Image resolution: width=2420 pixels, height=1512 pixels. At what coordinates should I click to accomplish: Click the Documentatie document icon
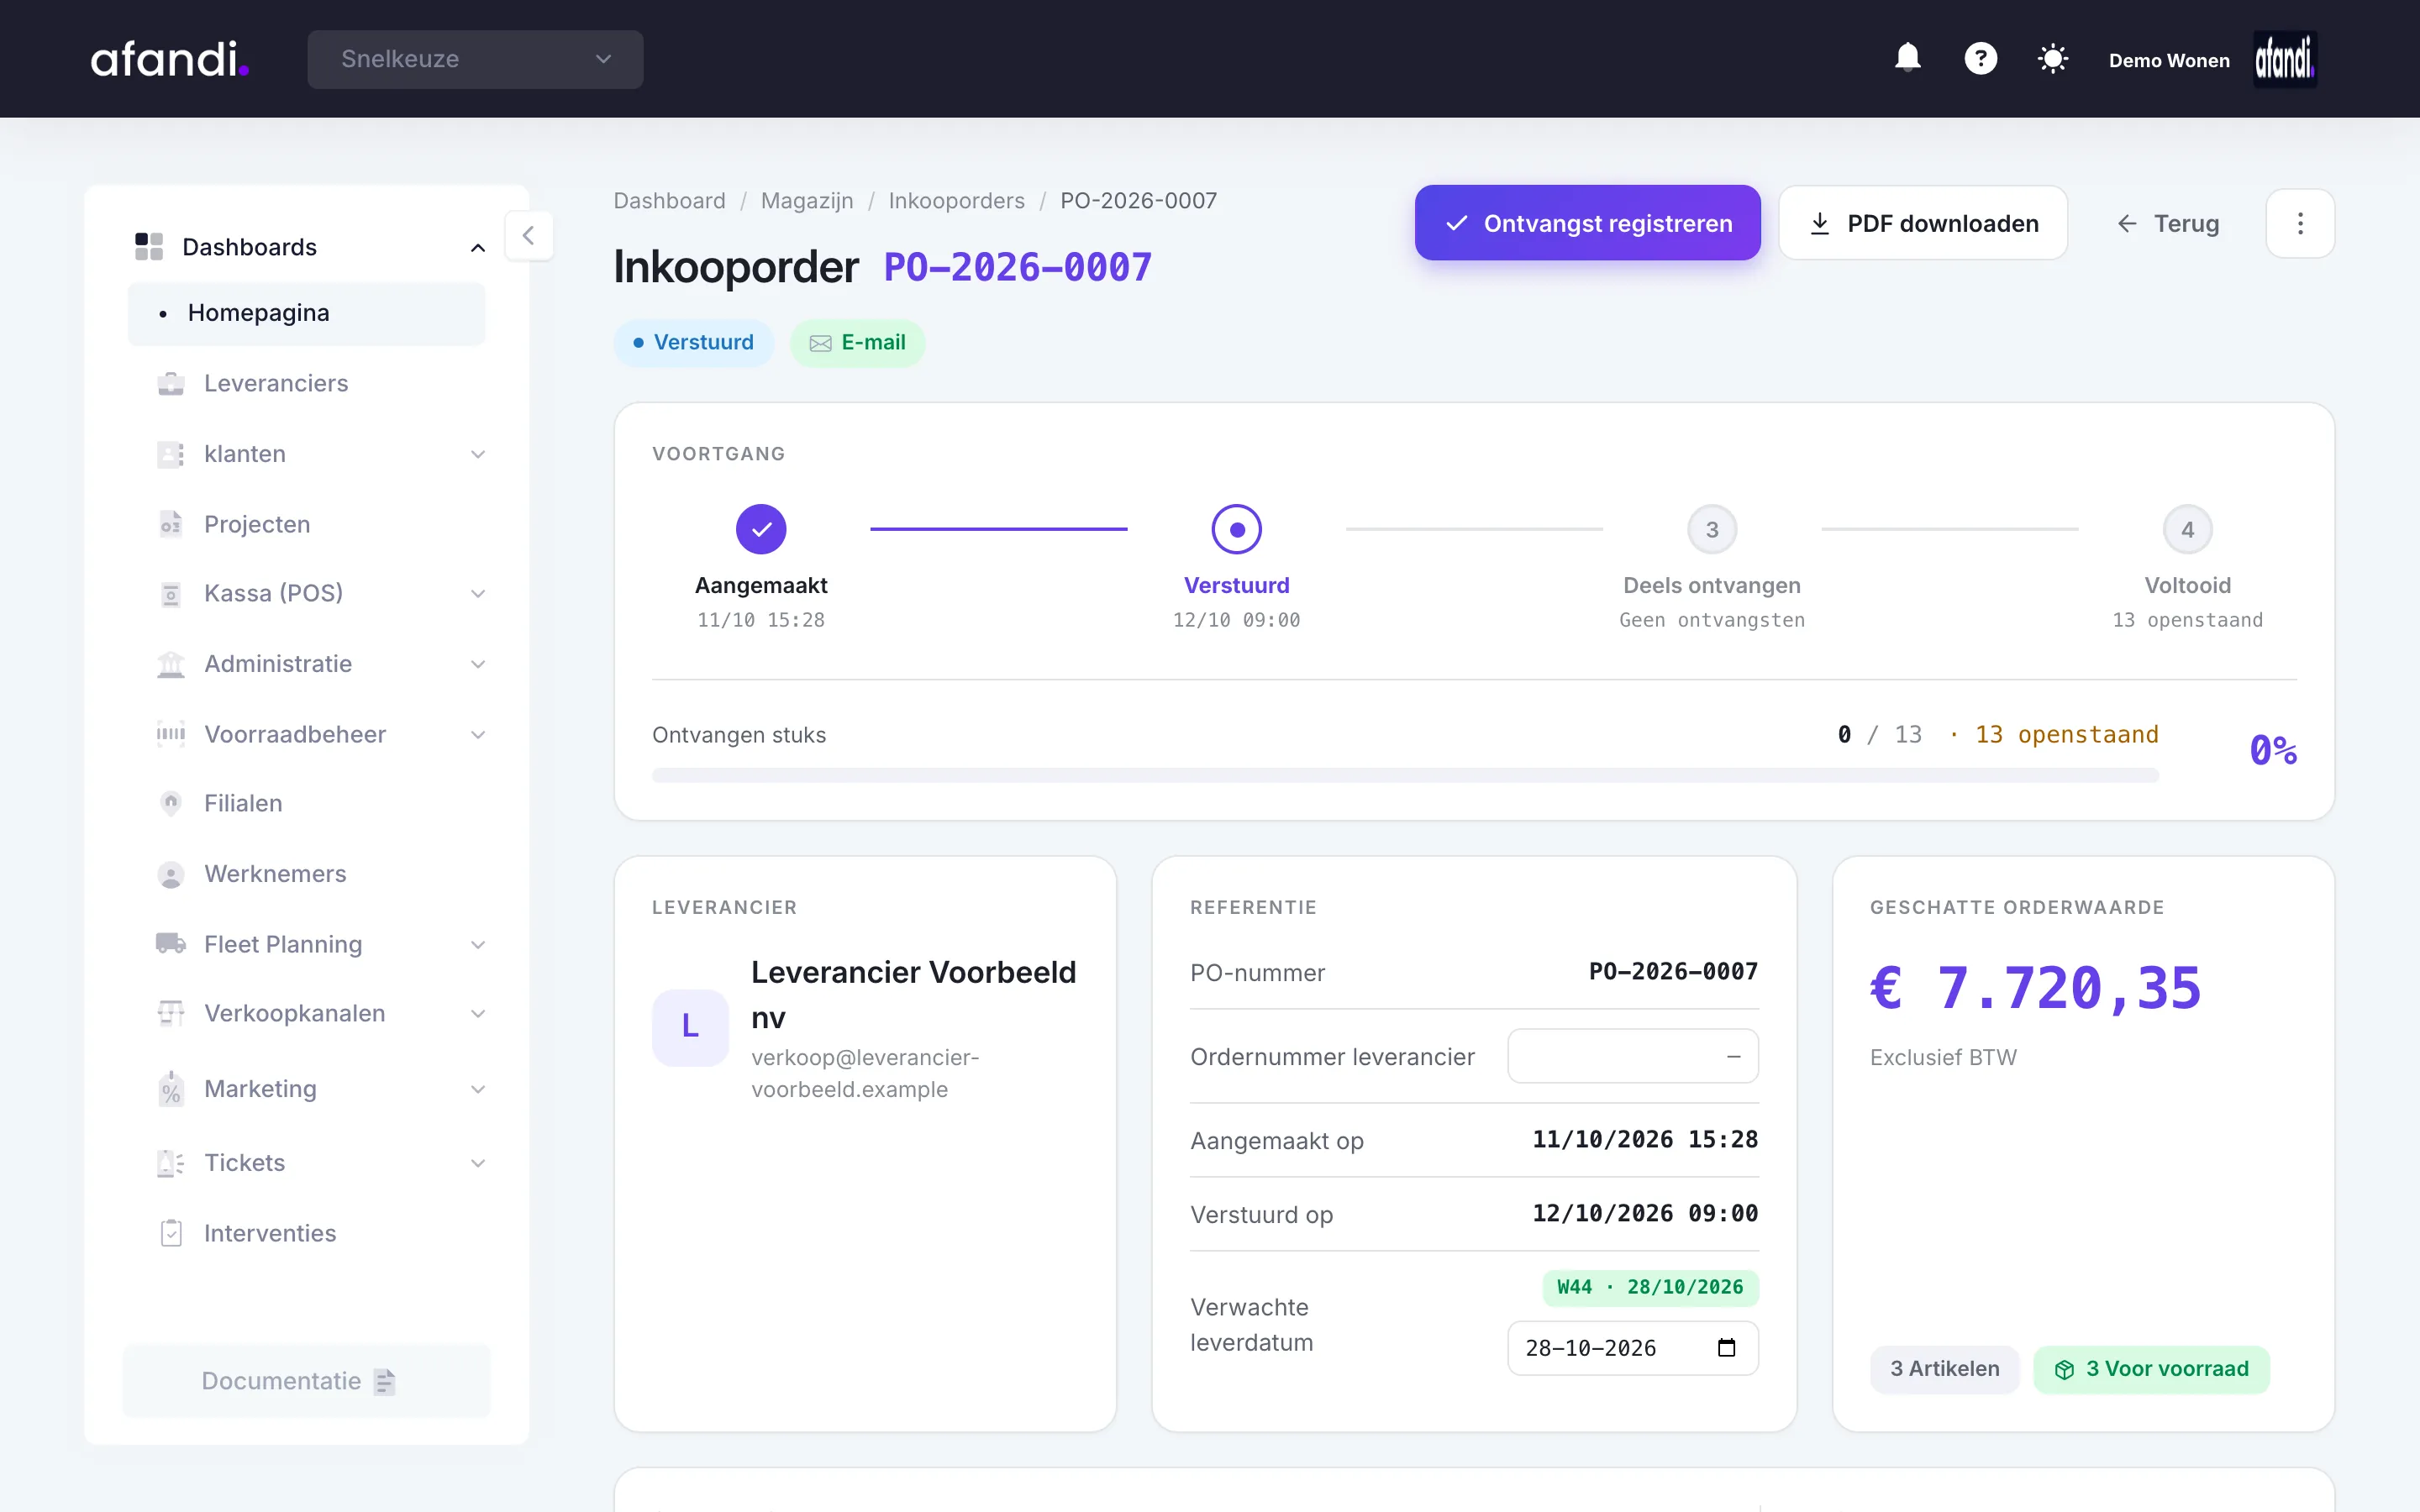385,1381
